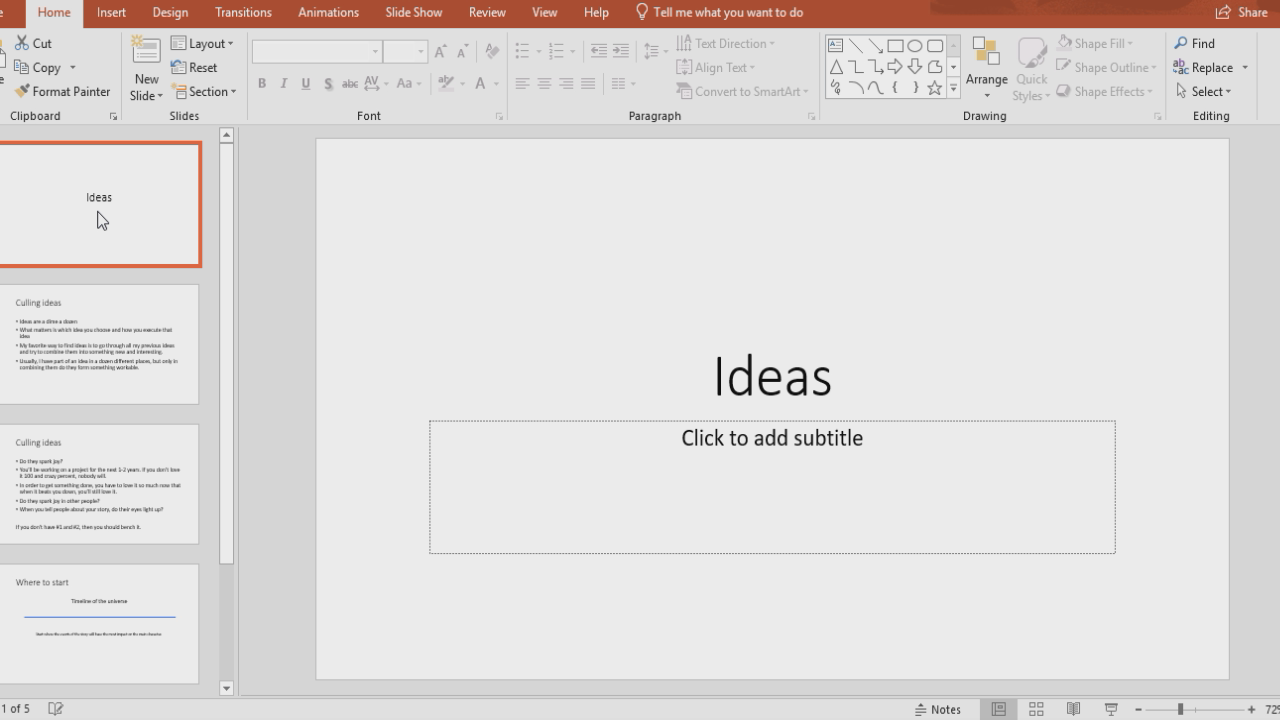
Task: Select the Format Painter tool
Action: [x=62, y=91]
